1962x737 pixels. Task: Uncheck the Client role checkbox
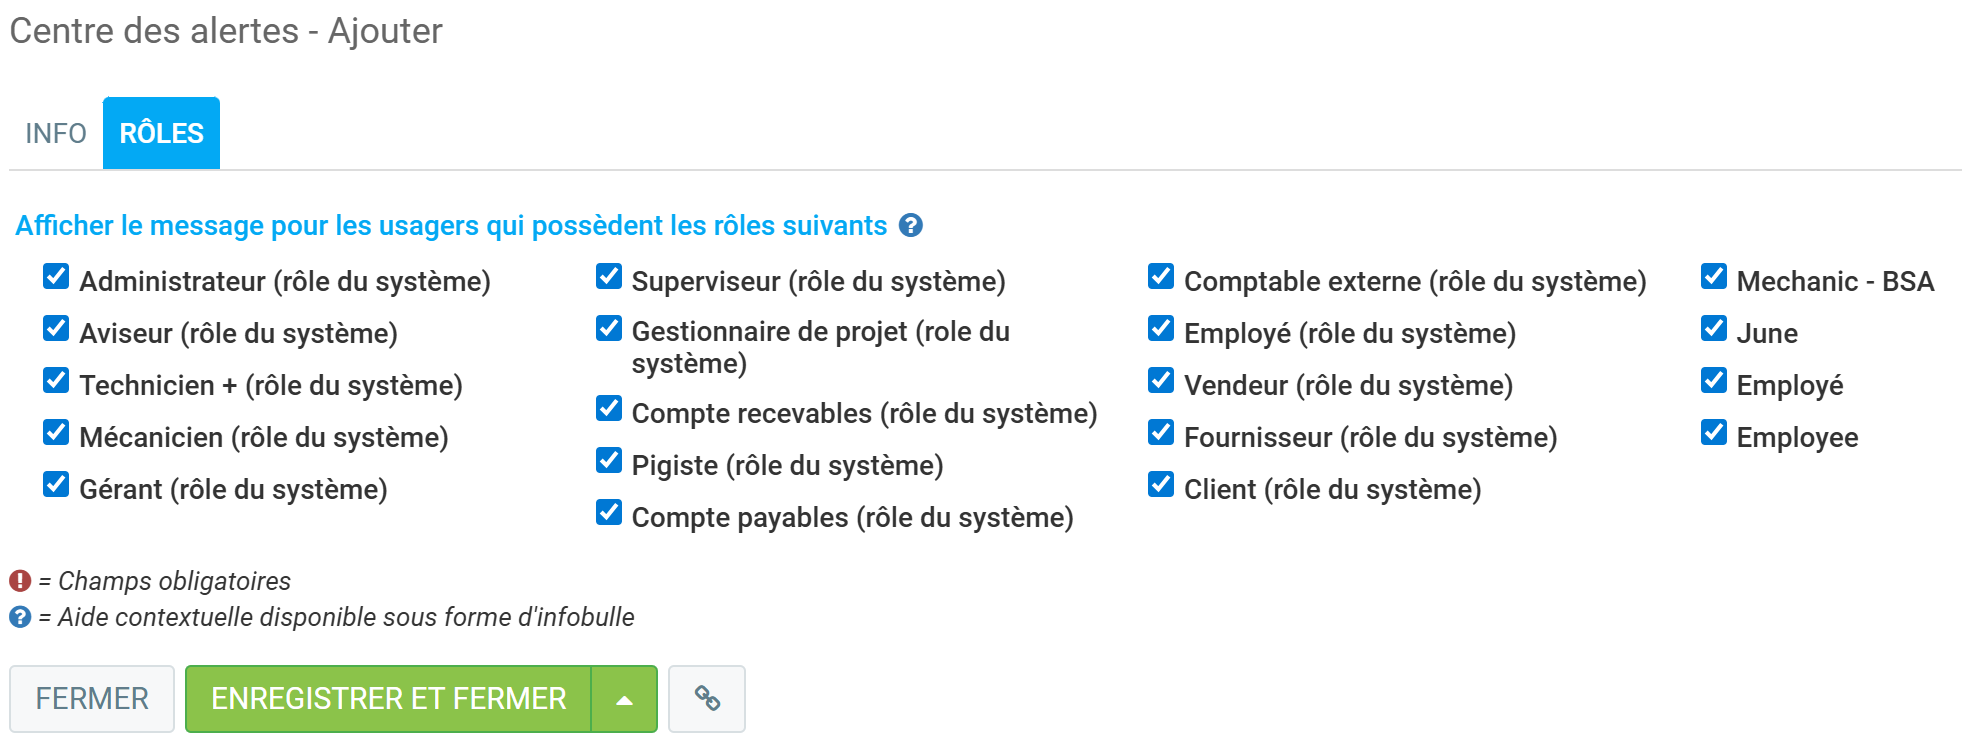click(1161, 485)
